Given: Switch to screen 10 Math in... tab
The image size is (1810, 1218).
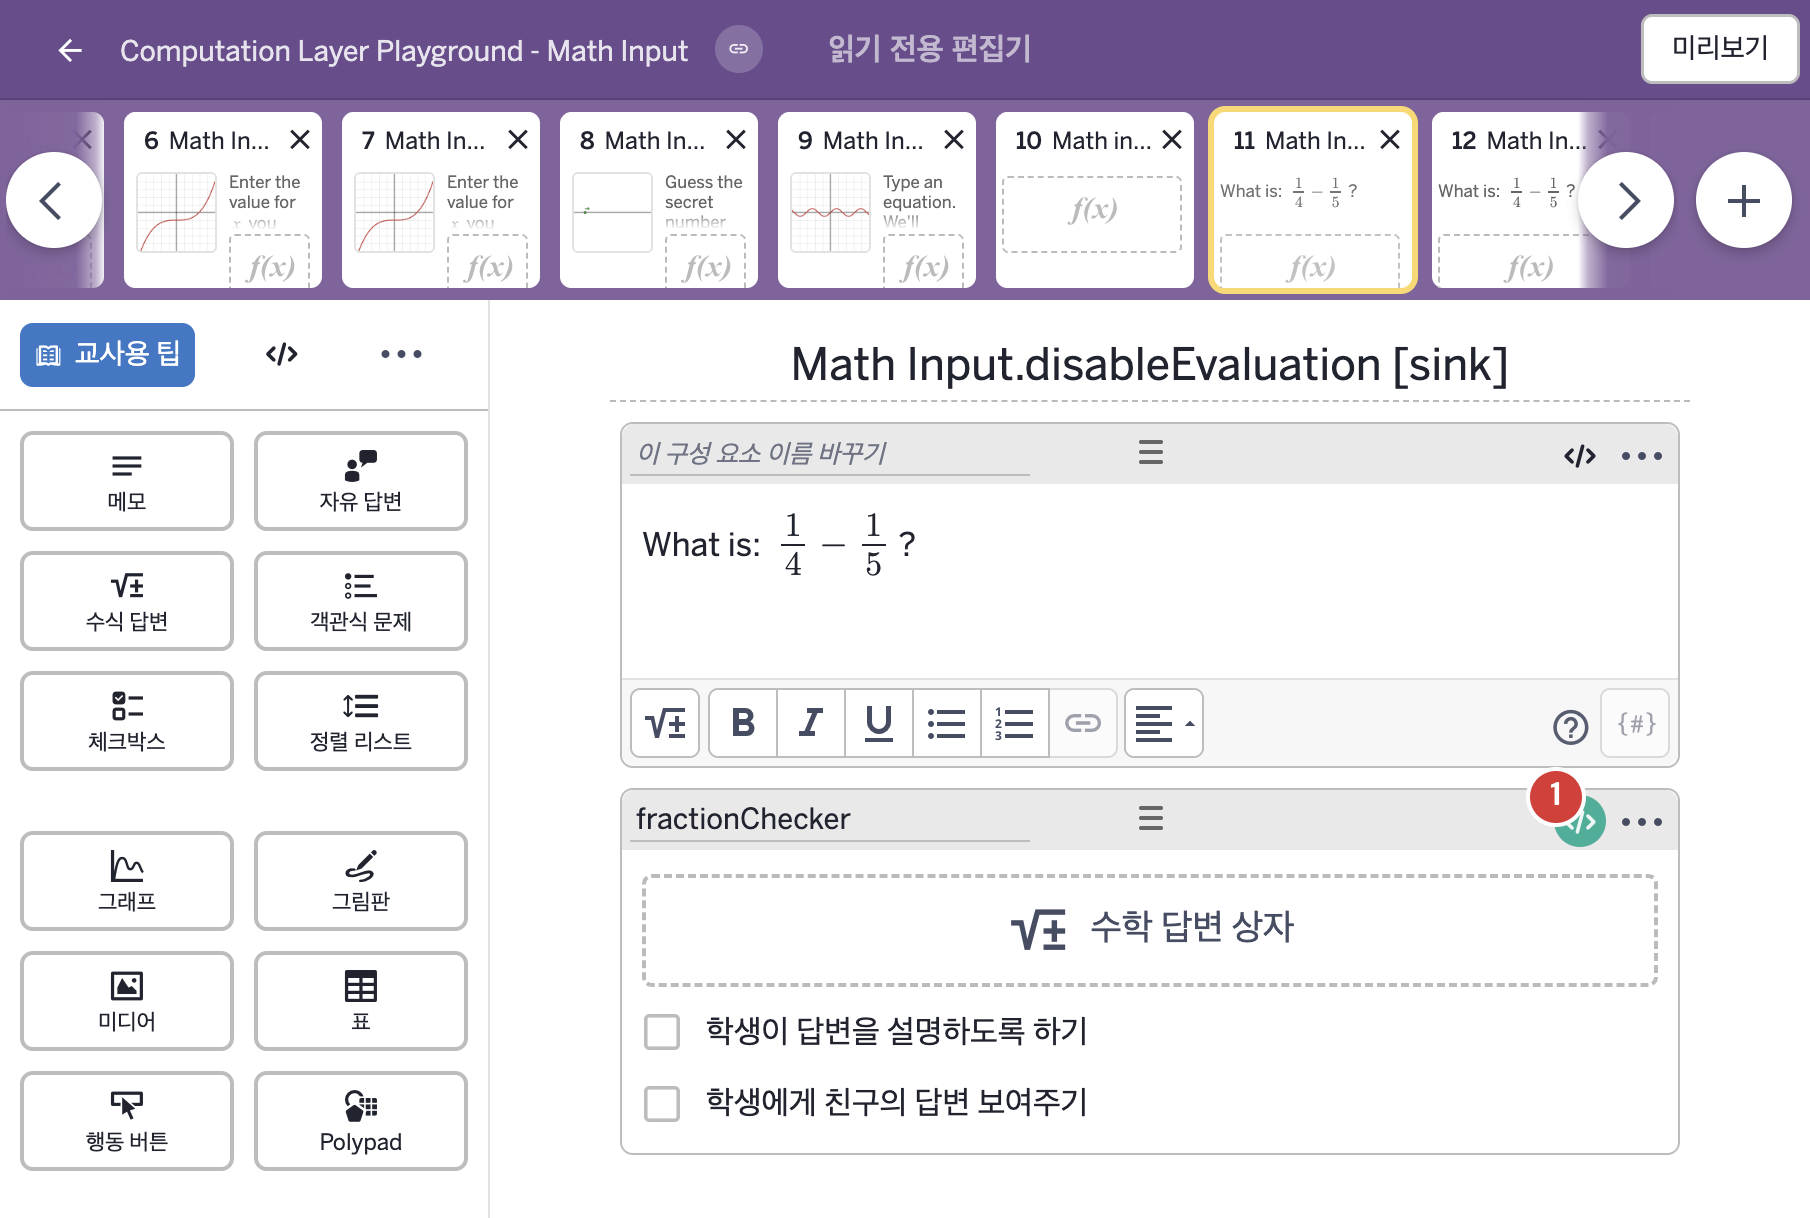Looking at the screenshot, I should point(1095,200).
